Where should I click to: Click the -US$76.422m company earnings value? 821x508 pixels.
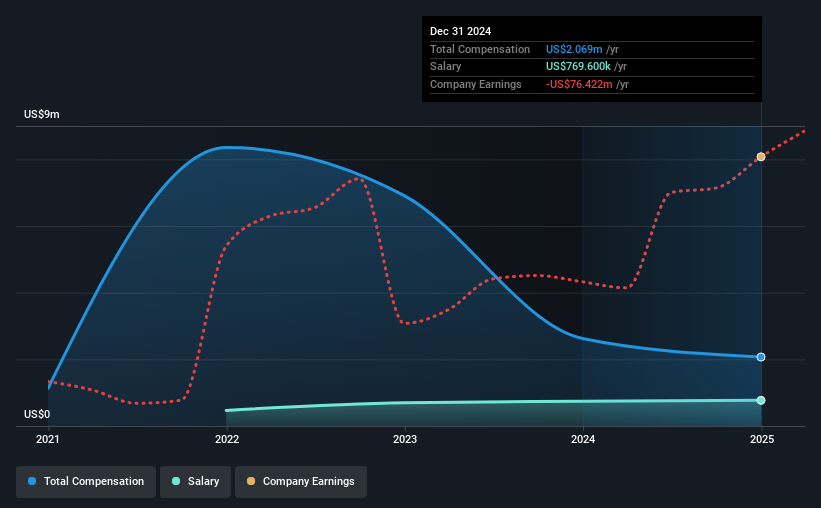pos(579,84)
